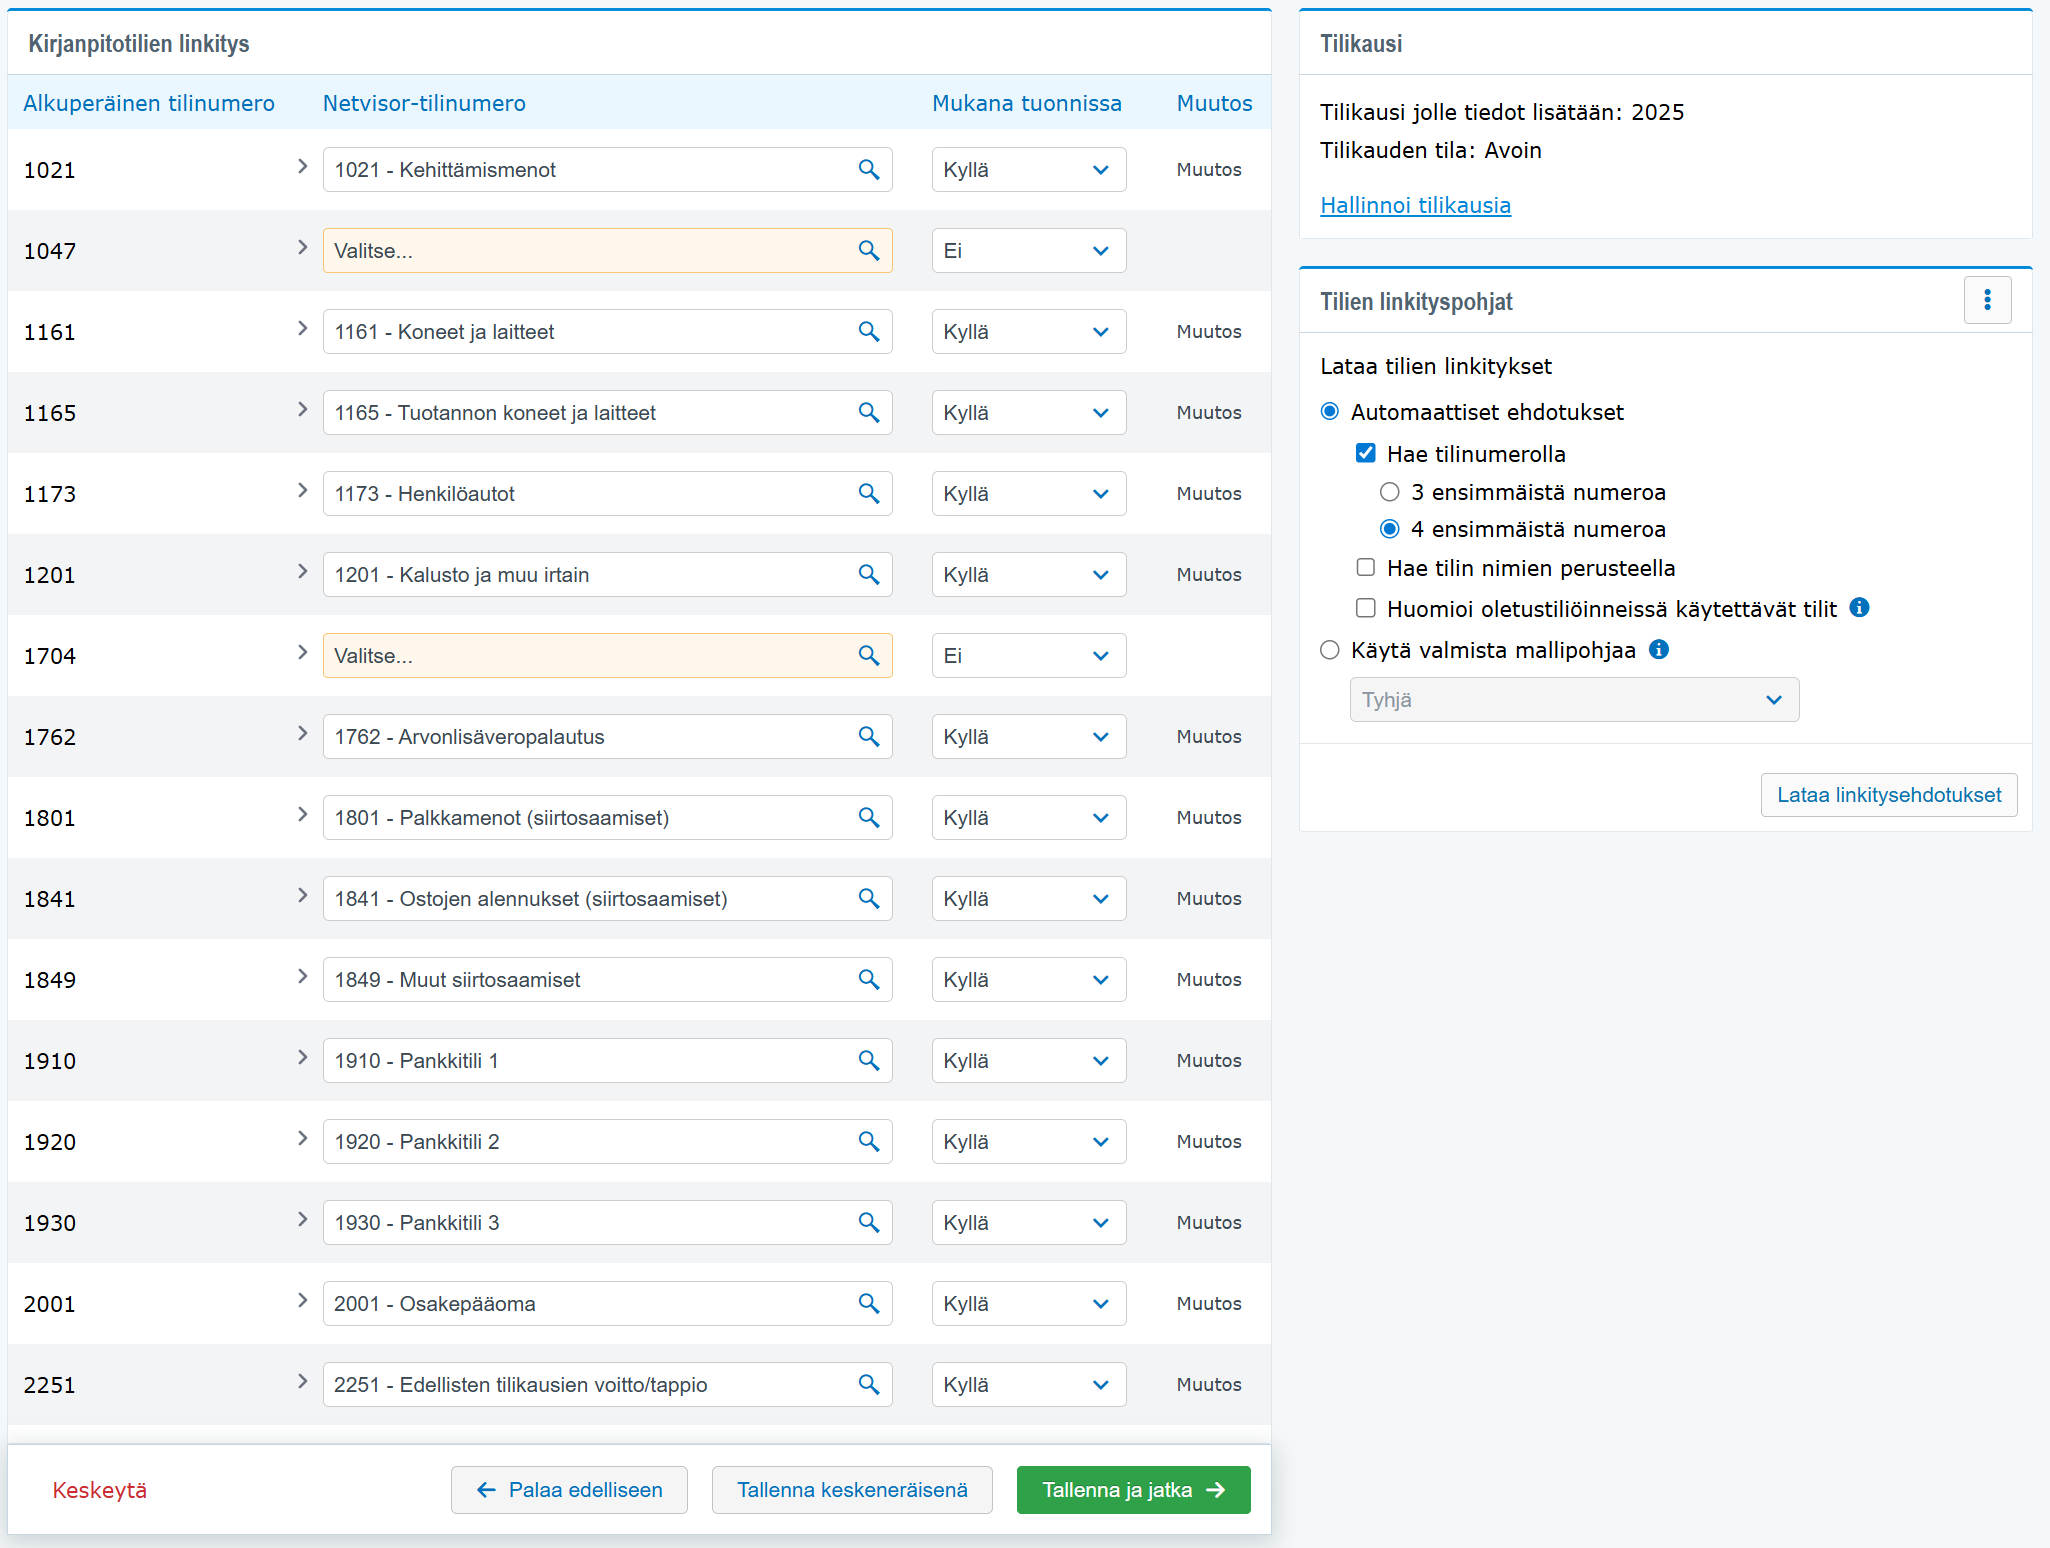2050x1548 pixels.
Task: Click Tallenna ja jatka button
Action: 1132,1490
